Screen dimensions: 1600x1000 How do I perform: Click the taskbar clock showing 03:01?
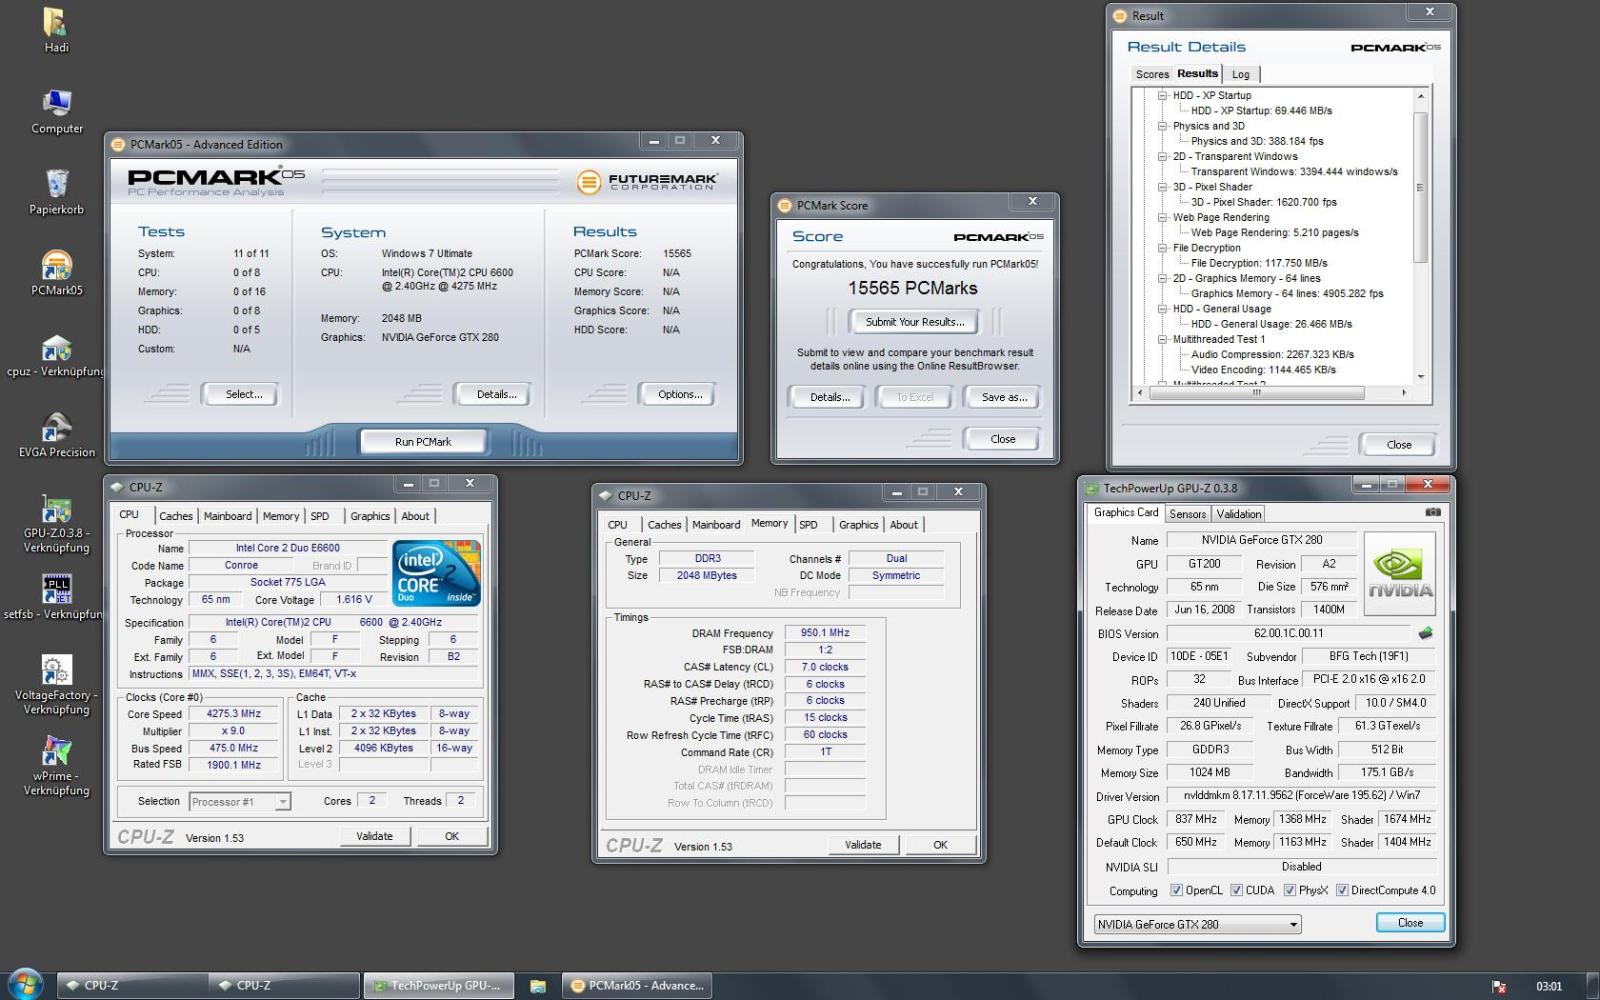point(1549,986)
